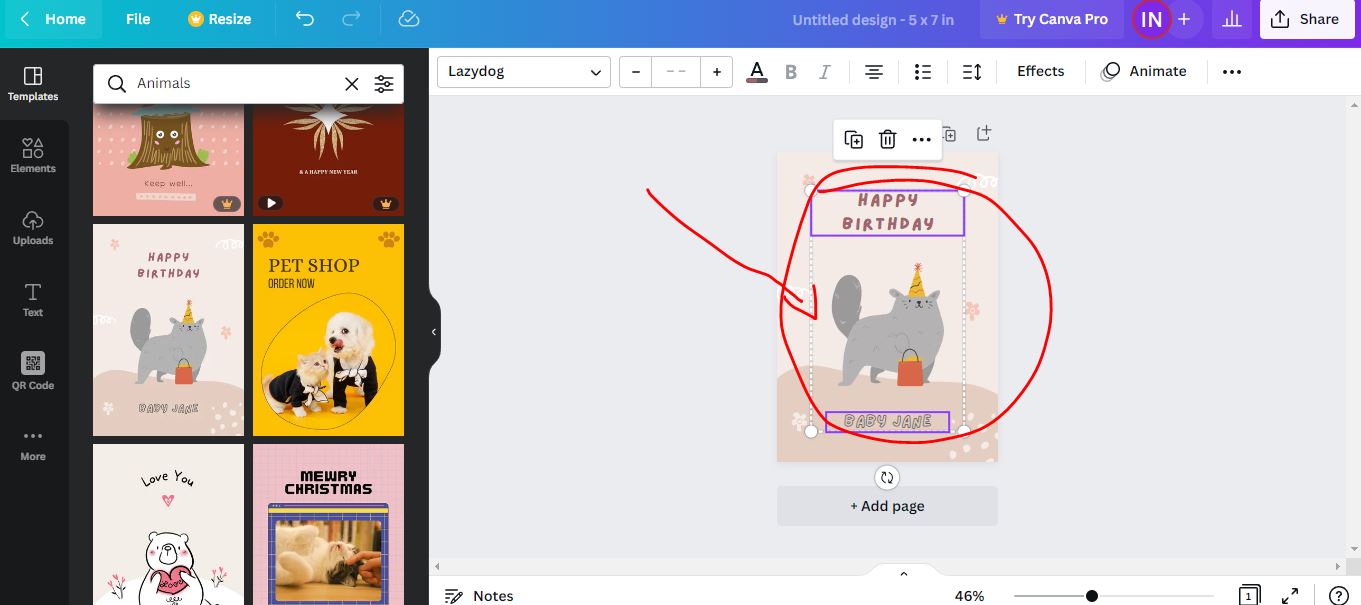Click the Add page button
This screenshot has height=605, width=1361.
(x=887, y=506)
